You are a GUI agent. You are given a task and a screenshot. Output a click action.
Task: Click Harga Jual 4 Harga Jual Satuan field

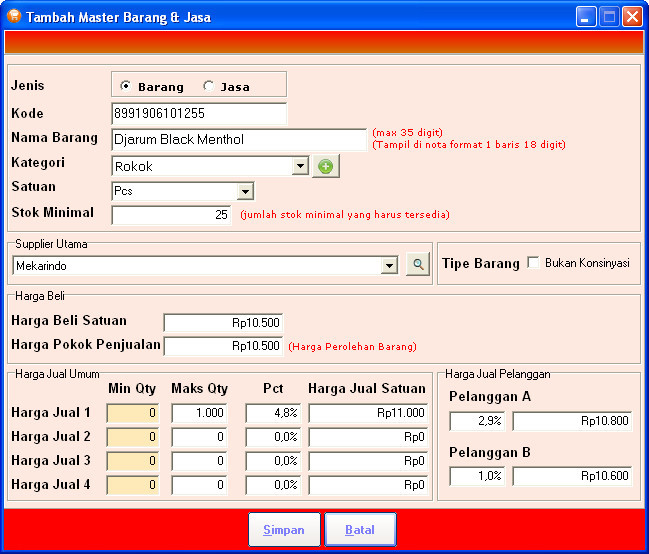click(x=368, y=485)
